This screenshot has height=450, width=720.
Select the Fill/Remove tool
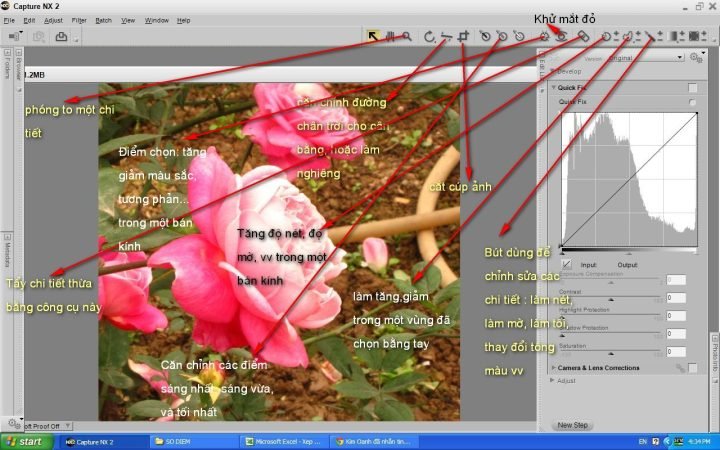pyautogui.click(x=693, y=36)
